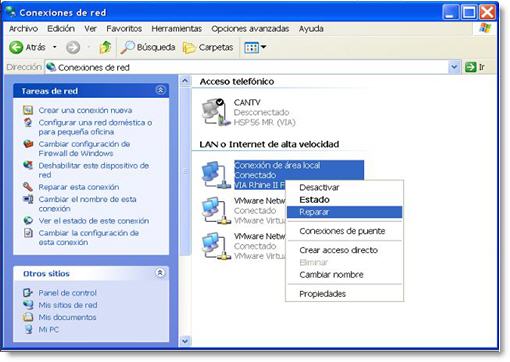The width and height of the screenshot is (510, 362).
Task: Click Configurar una red doméstica link
Action: point(95,127)
